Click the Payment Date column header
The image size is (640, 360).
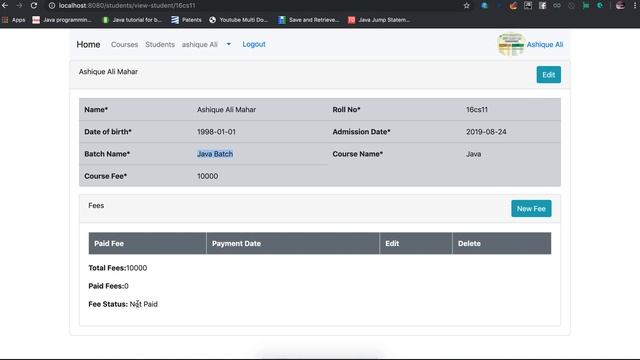[293, 243]
